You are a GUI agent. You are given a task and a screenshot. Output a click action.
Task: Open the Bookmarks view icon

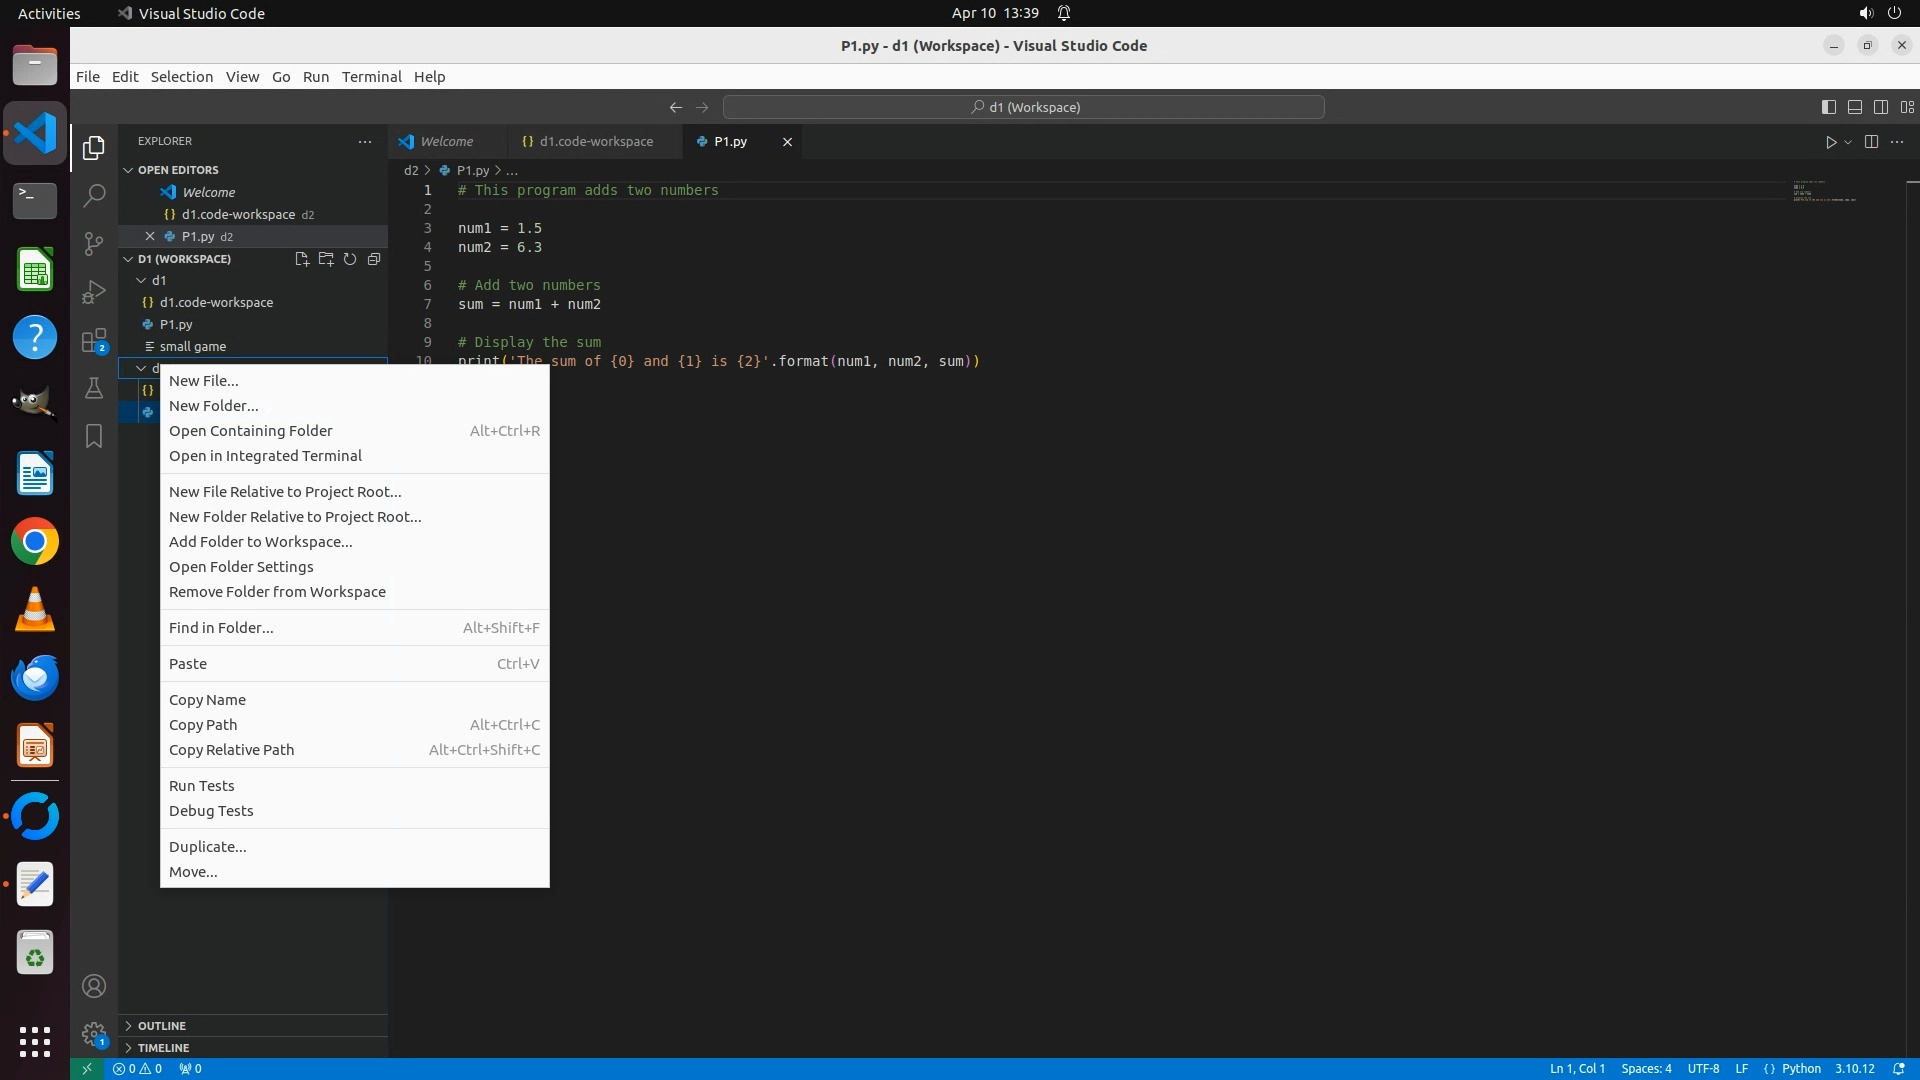(94, 436)
